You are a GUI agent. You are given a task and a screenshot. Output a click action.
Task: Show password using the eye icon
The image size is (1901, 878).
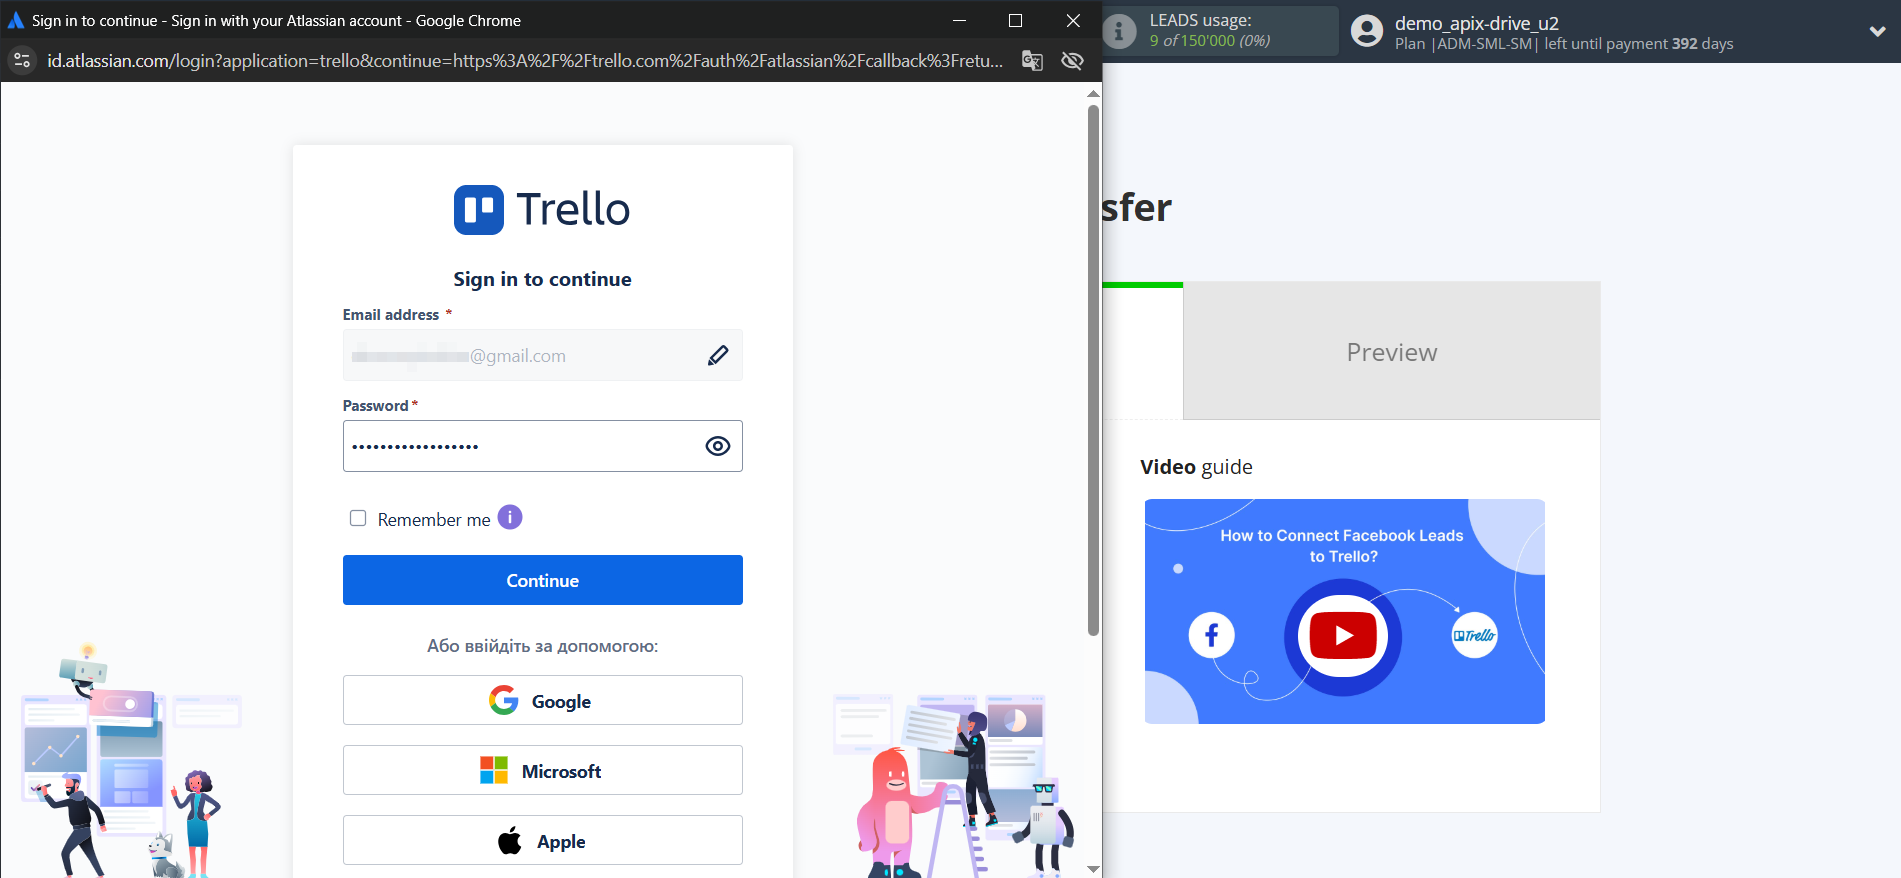(718, 446)
